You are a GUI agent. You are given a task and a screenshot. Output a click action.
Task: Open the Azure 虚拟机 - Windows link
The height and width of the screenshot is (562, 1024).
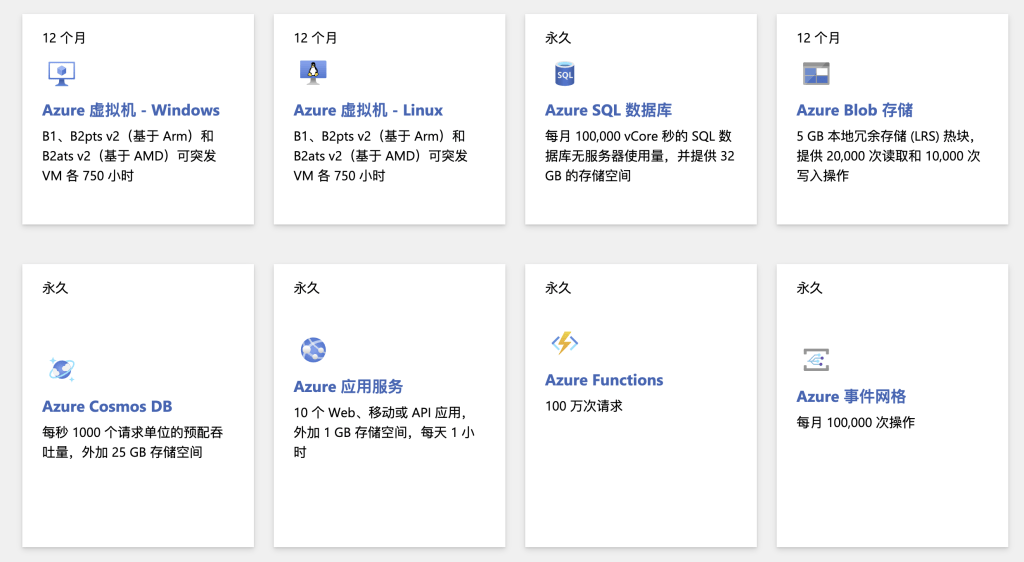click(131, 110)
